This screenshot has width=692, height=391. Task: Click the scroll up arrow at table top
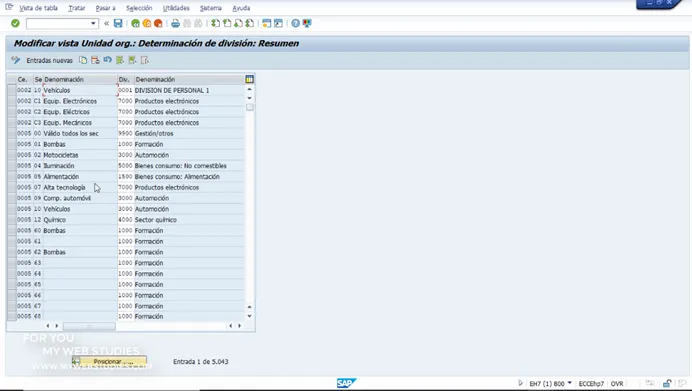pyautogui.click(x=249, y=89)
